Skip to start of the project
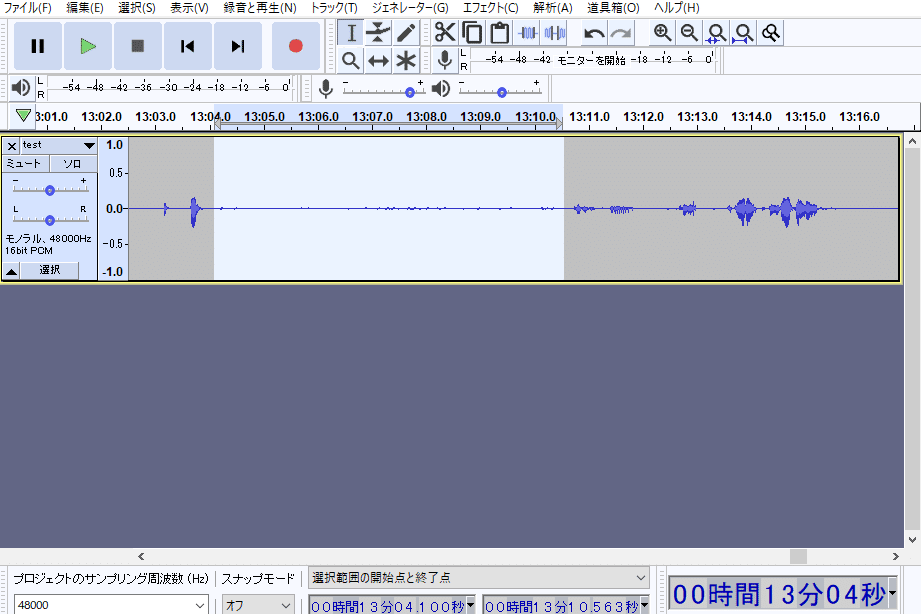921x614 pixels. pos(187,46)
